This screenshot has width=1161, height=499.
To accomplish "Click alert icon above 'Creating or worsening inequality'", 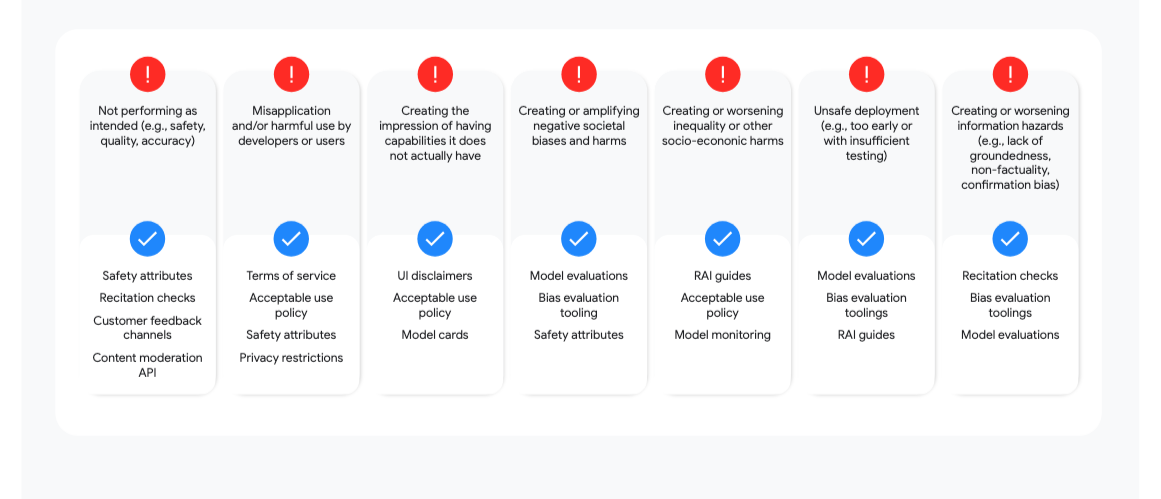I will (x=722, y=74).
